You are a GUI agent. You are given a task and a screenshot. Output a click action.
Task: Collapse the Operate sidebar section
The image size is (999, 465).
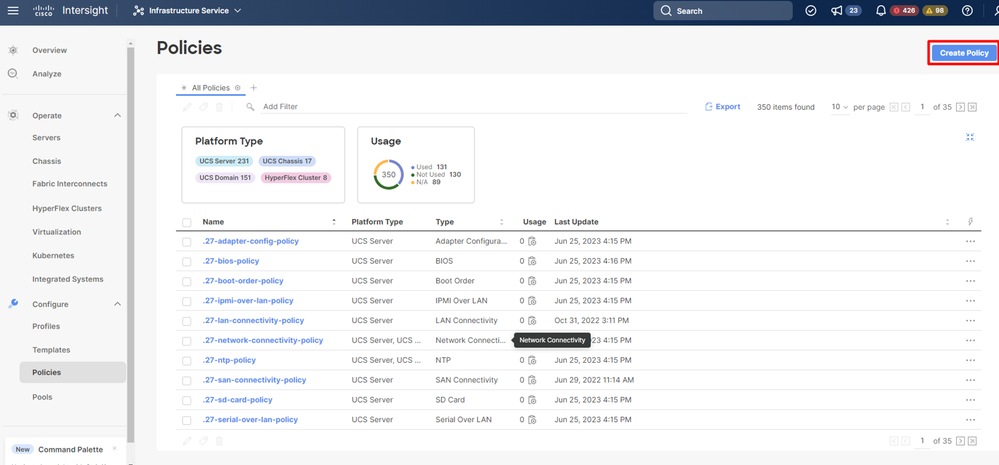(x=117, y=115)
